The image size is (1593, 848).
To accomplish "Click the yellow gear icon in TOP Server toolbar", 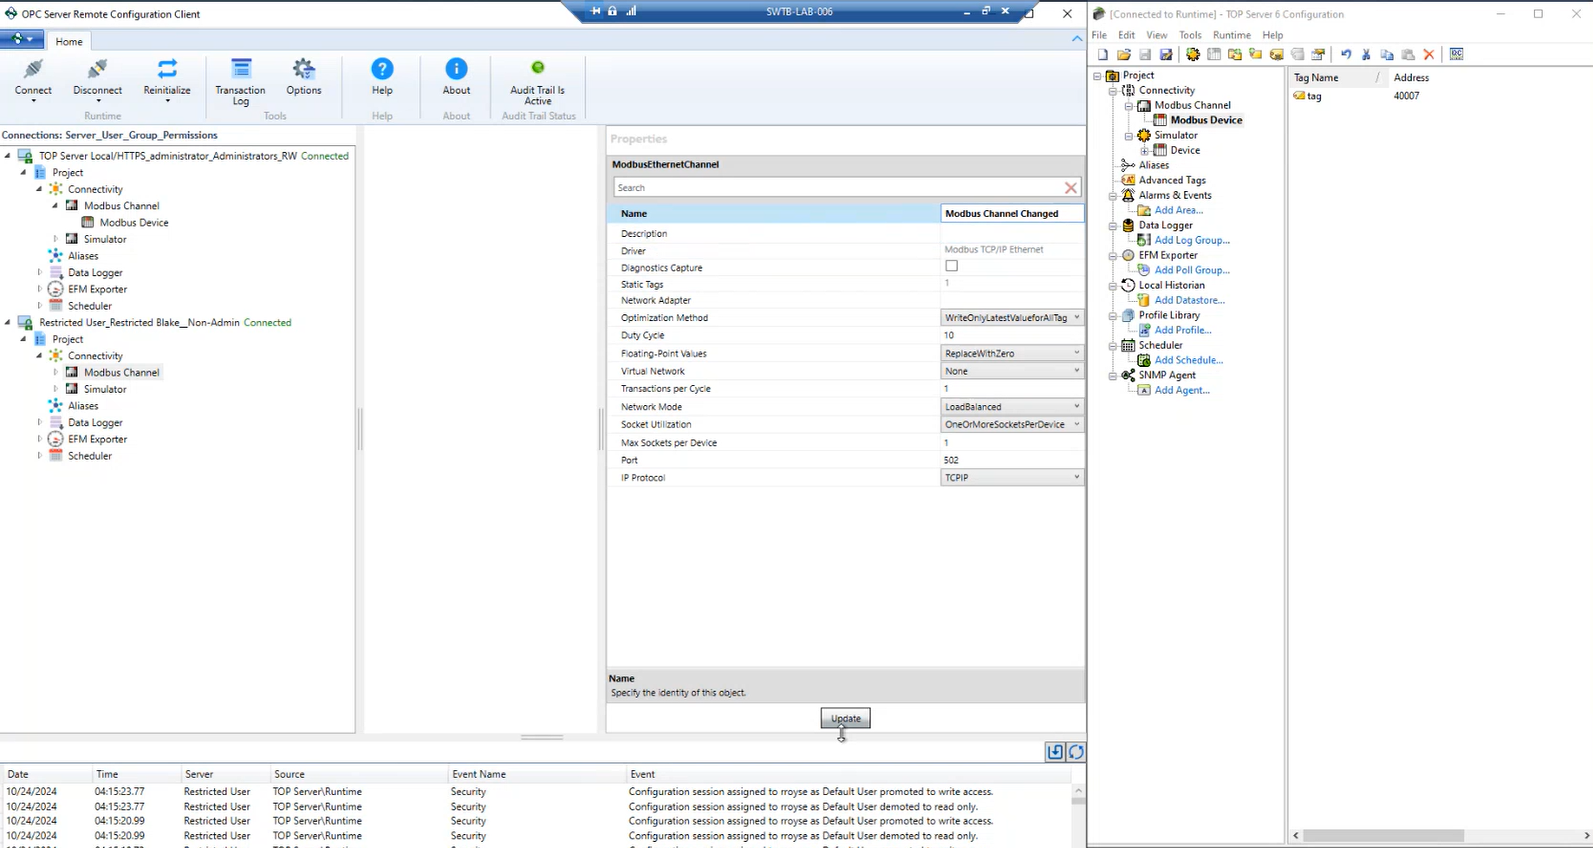I will (x=1193, y=55).
